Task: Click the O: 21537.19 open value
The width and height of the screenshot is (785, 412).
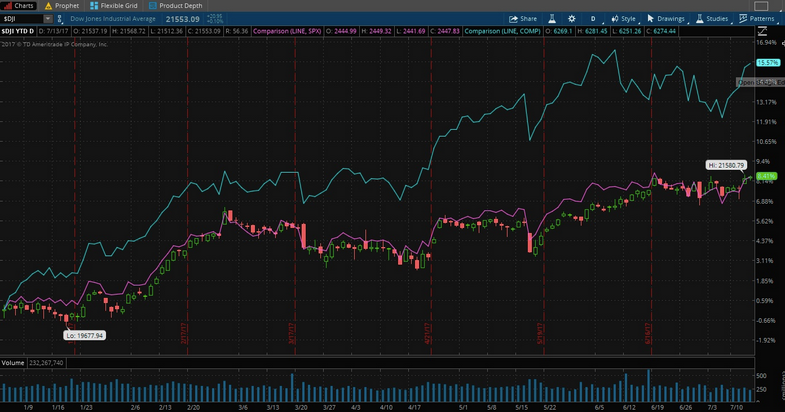Action: pyautogui.click(x=91, y=31)
